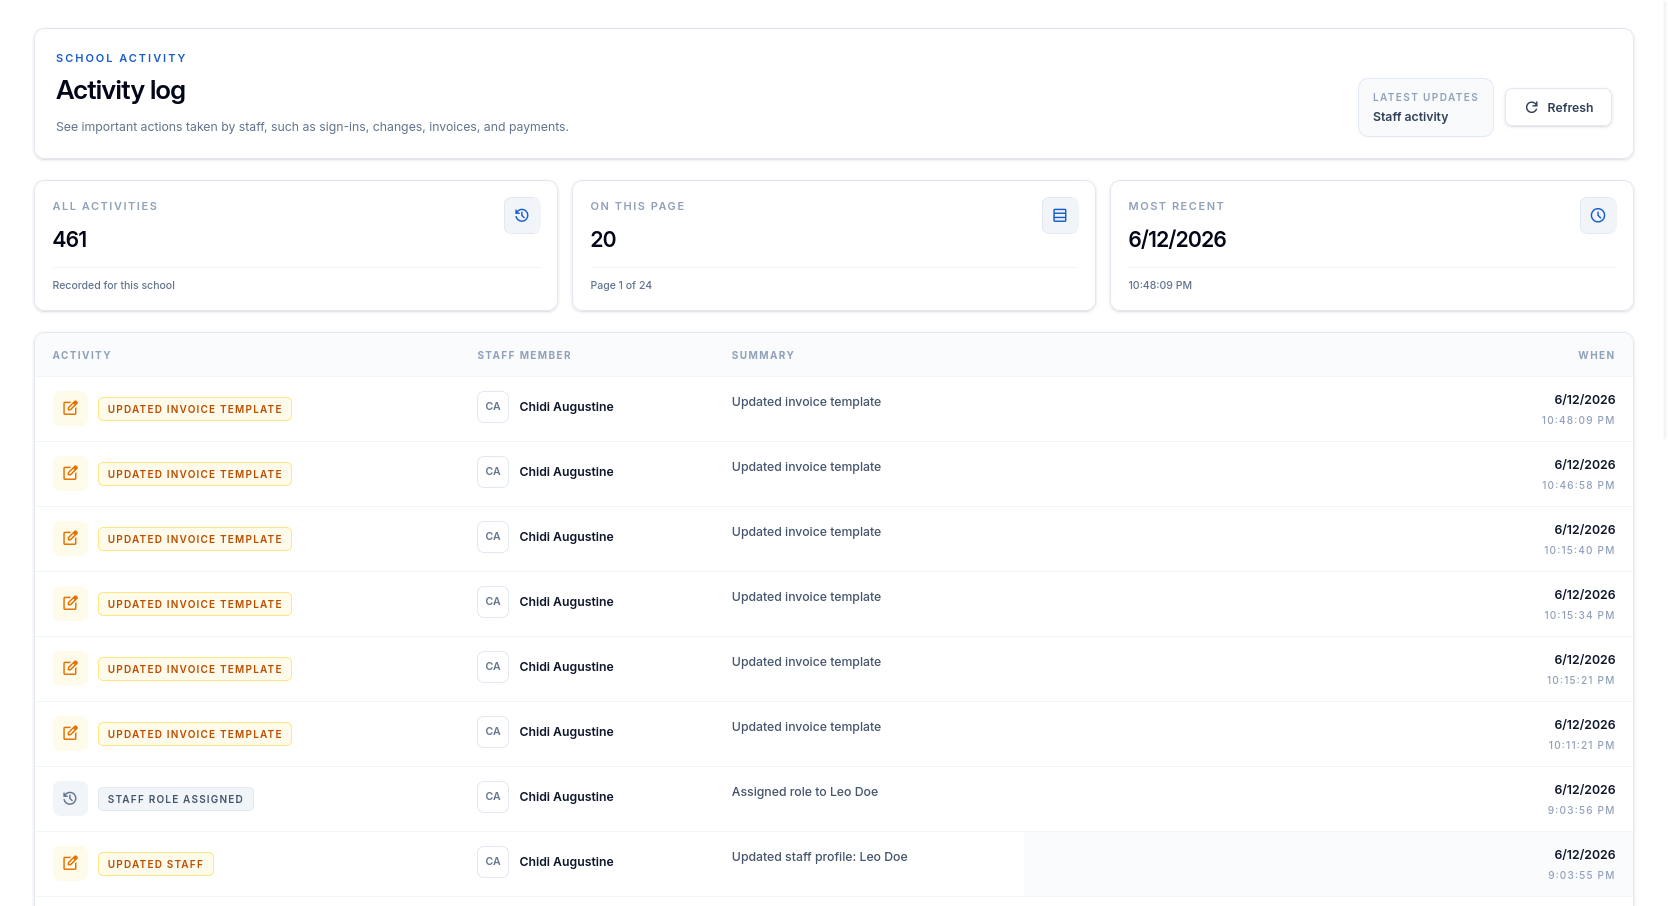Click edit icon of the 10:15:34 PM activity row
This screenshot has width=1668, height=906.
click(70, 604)
